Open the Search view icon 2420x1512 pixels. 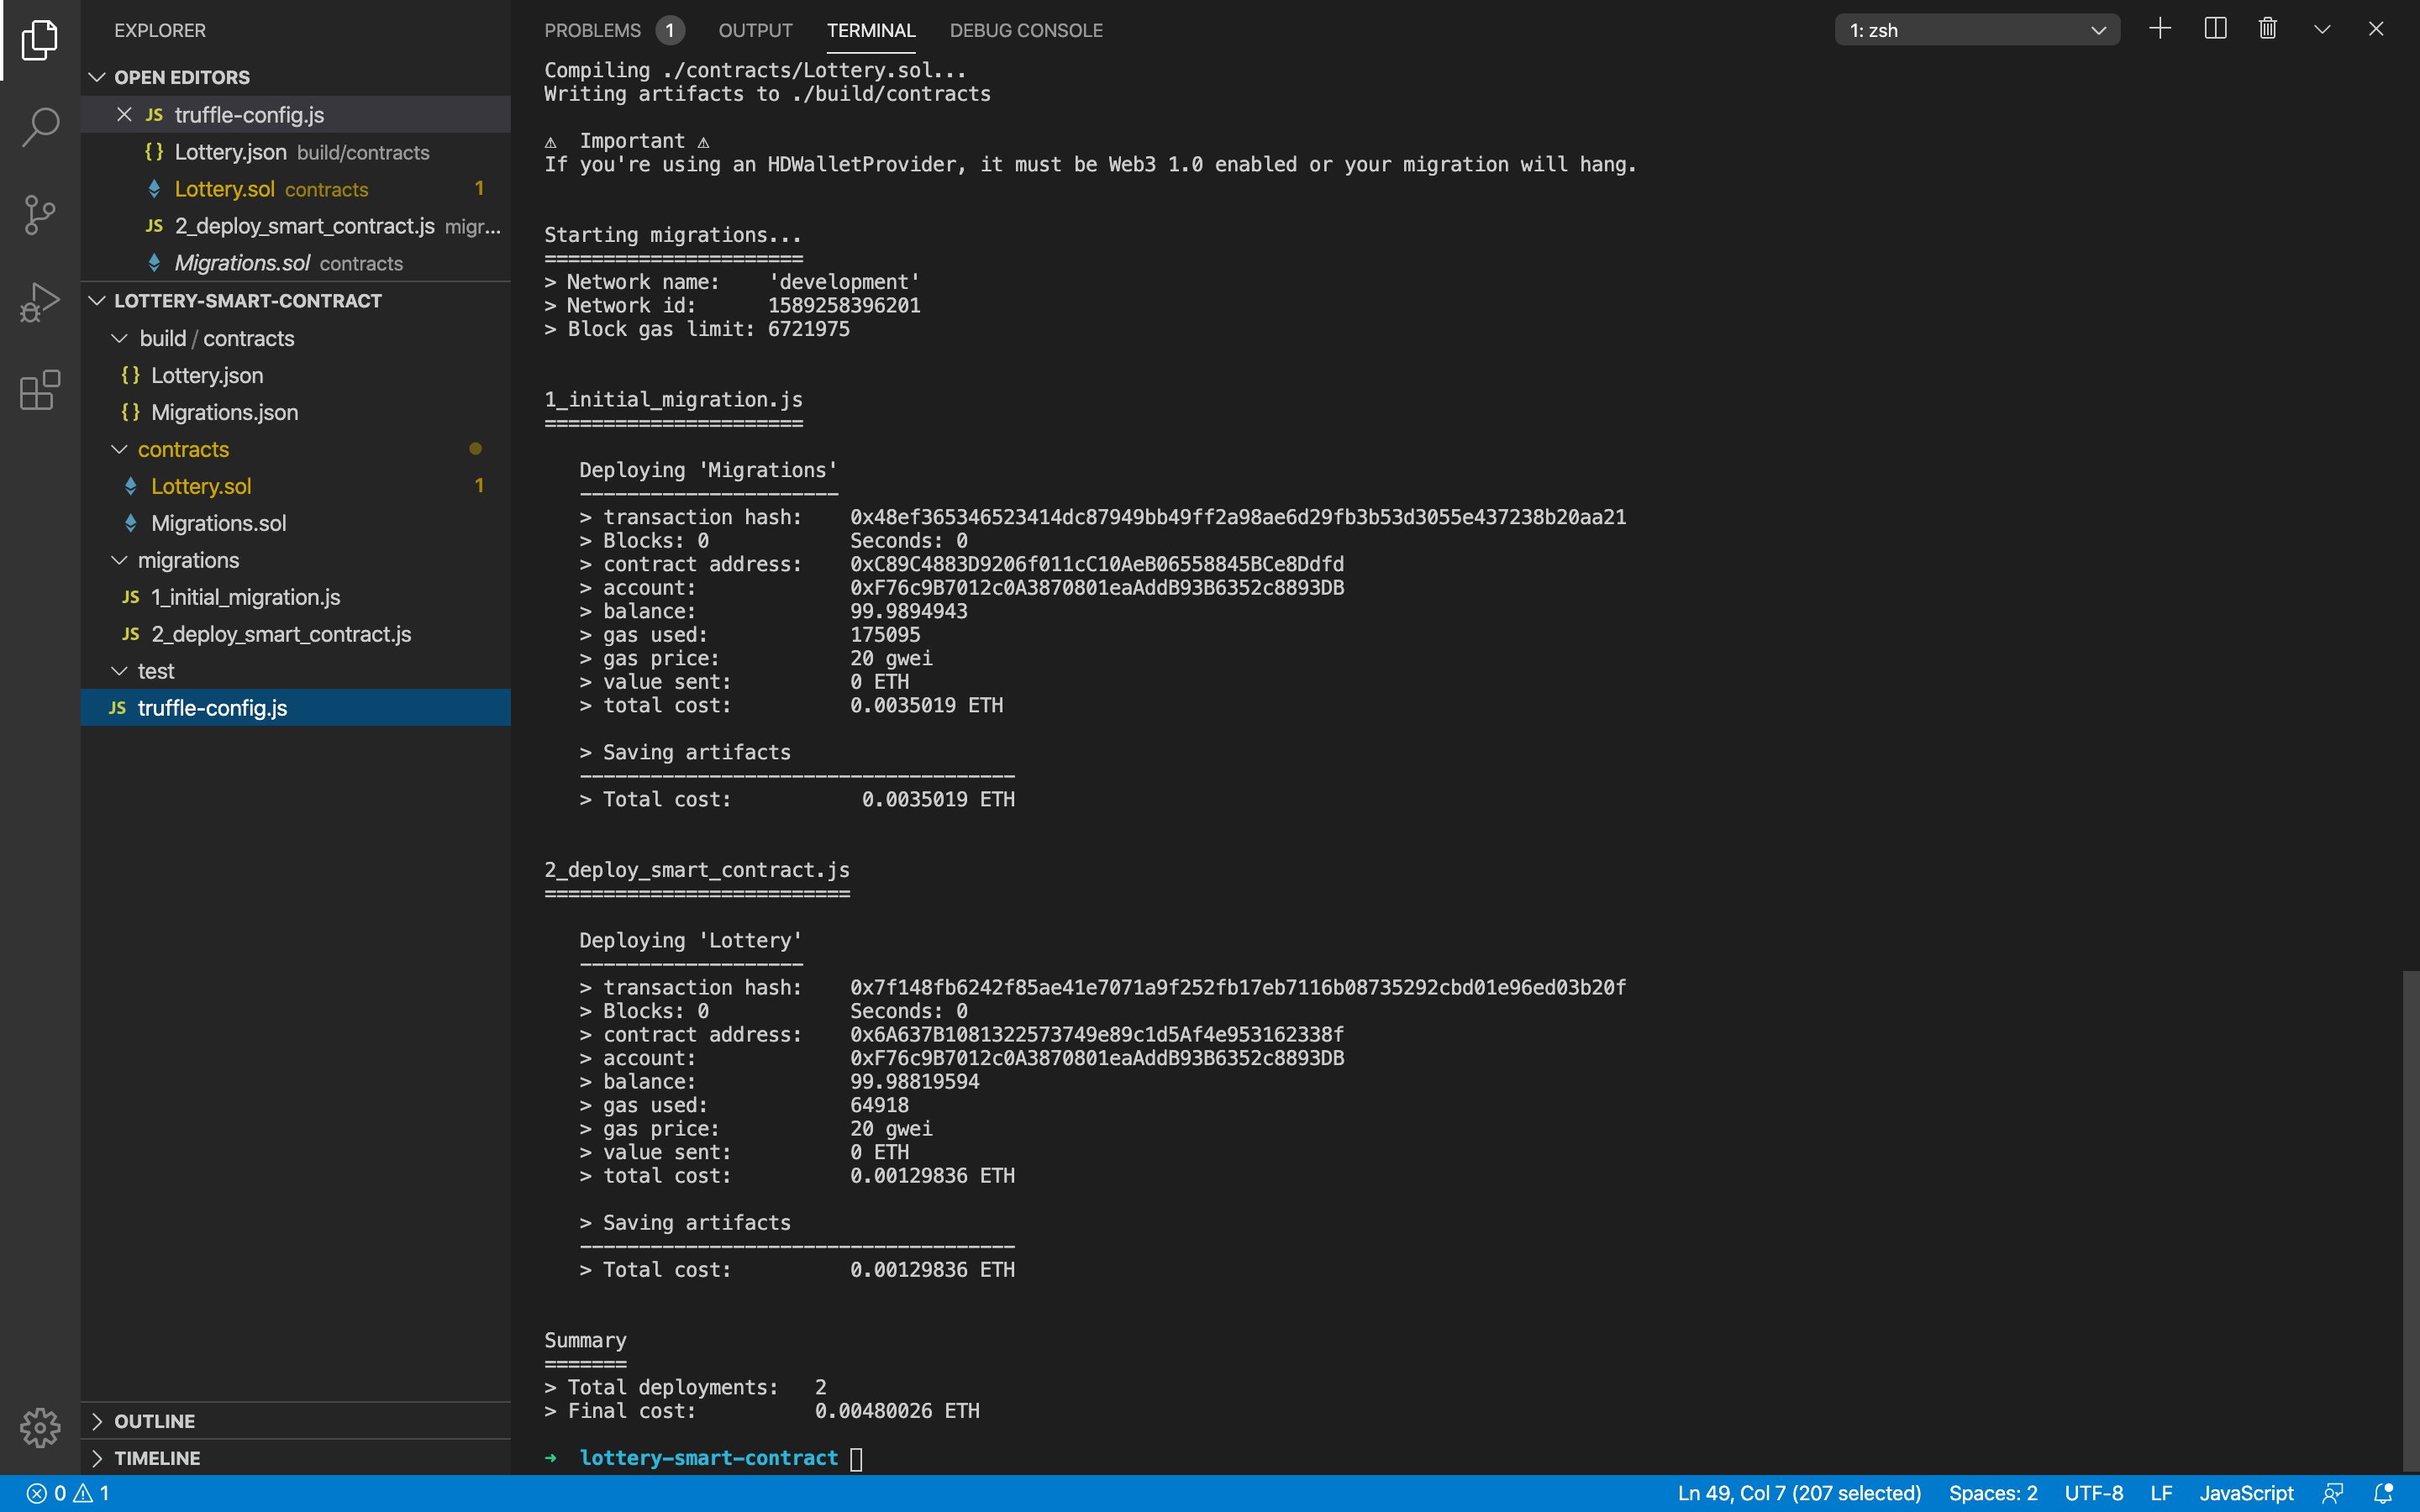point(40,127)
